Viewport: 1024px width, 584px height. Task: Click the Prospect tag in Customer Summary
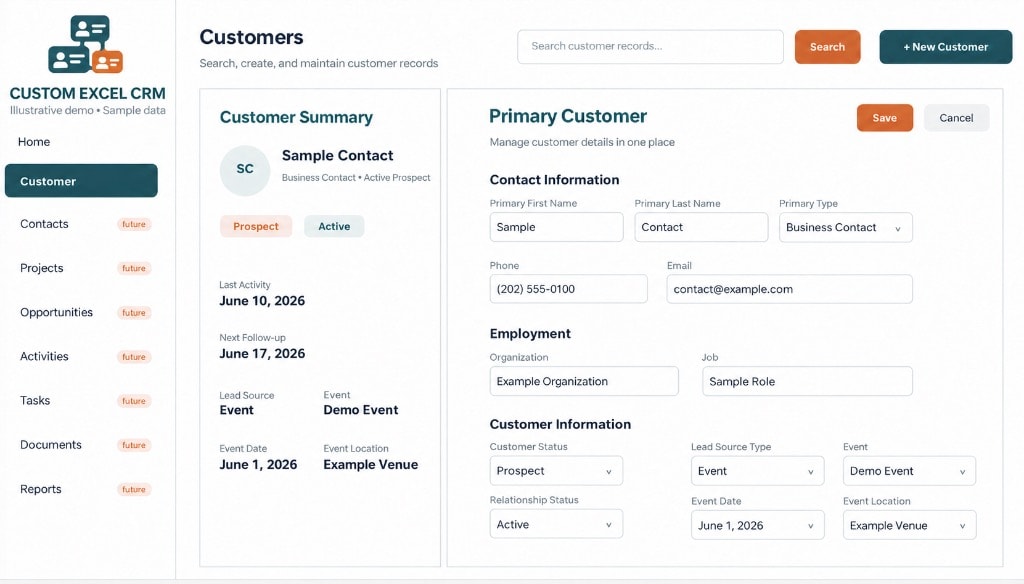(x=256, y=226)
